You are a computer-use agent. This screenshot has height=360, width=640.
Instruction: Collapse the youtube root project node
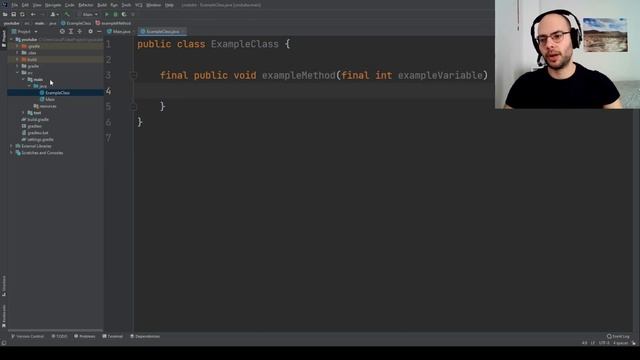[12, 40]
